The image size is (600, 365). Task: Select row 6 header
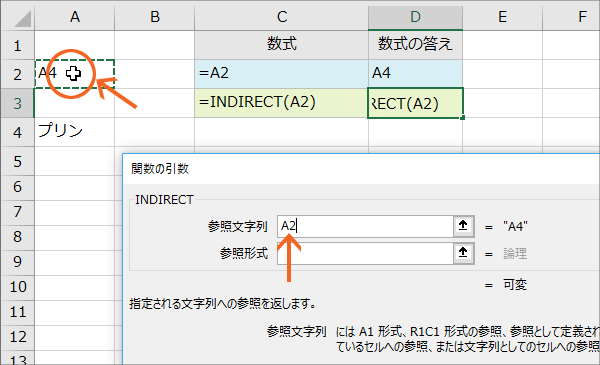(x=17, y=187)
